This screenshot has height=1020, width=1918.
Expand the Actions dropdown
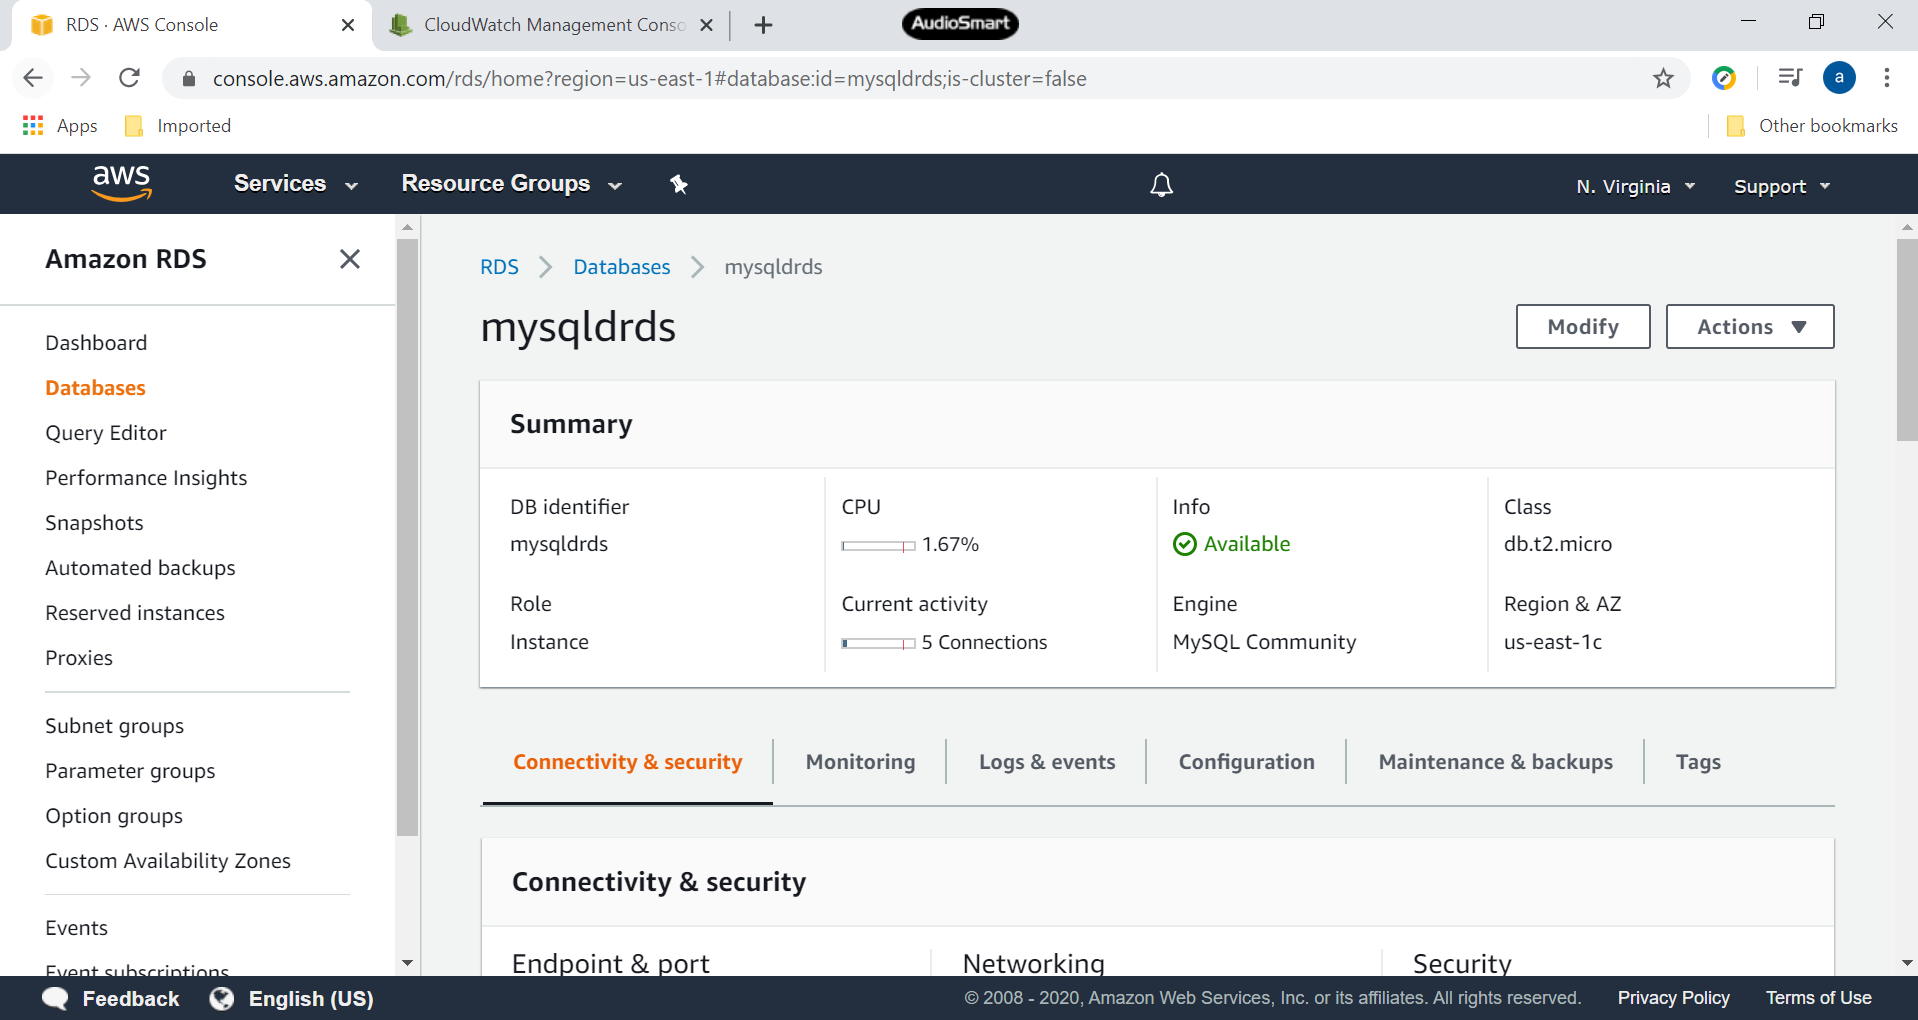[1749, 327]
